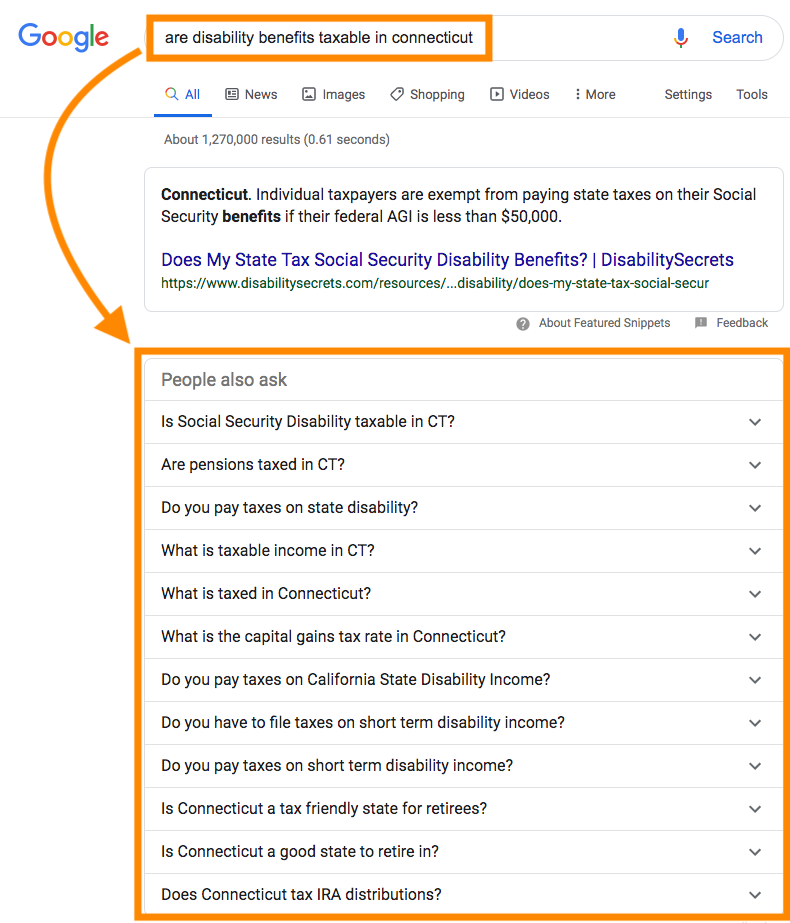Select the All results tab
The height and width of the screenshot is (923, 790).
click(x=182, y=95)
